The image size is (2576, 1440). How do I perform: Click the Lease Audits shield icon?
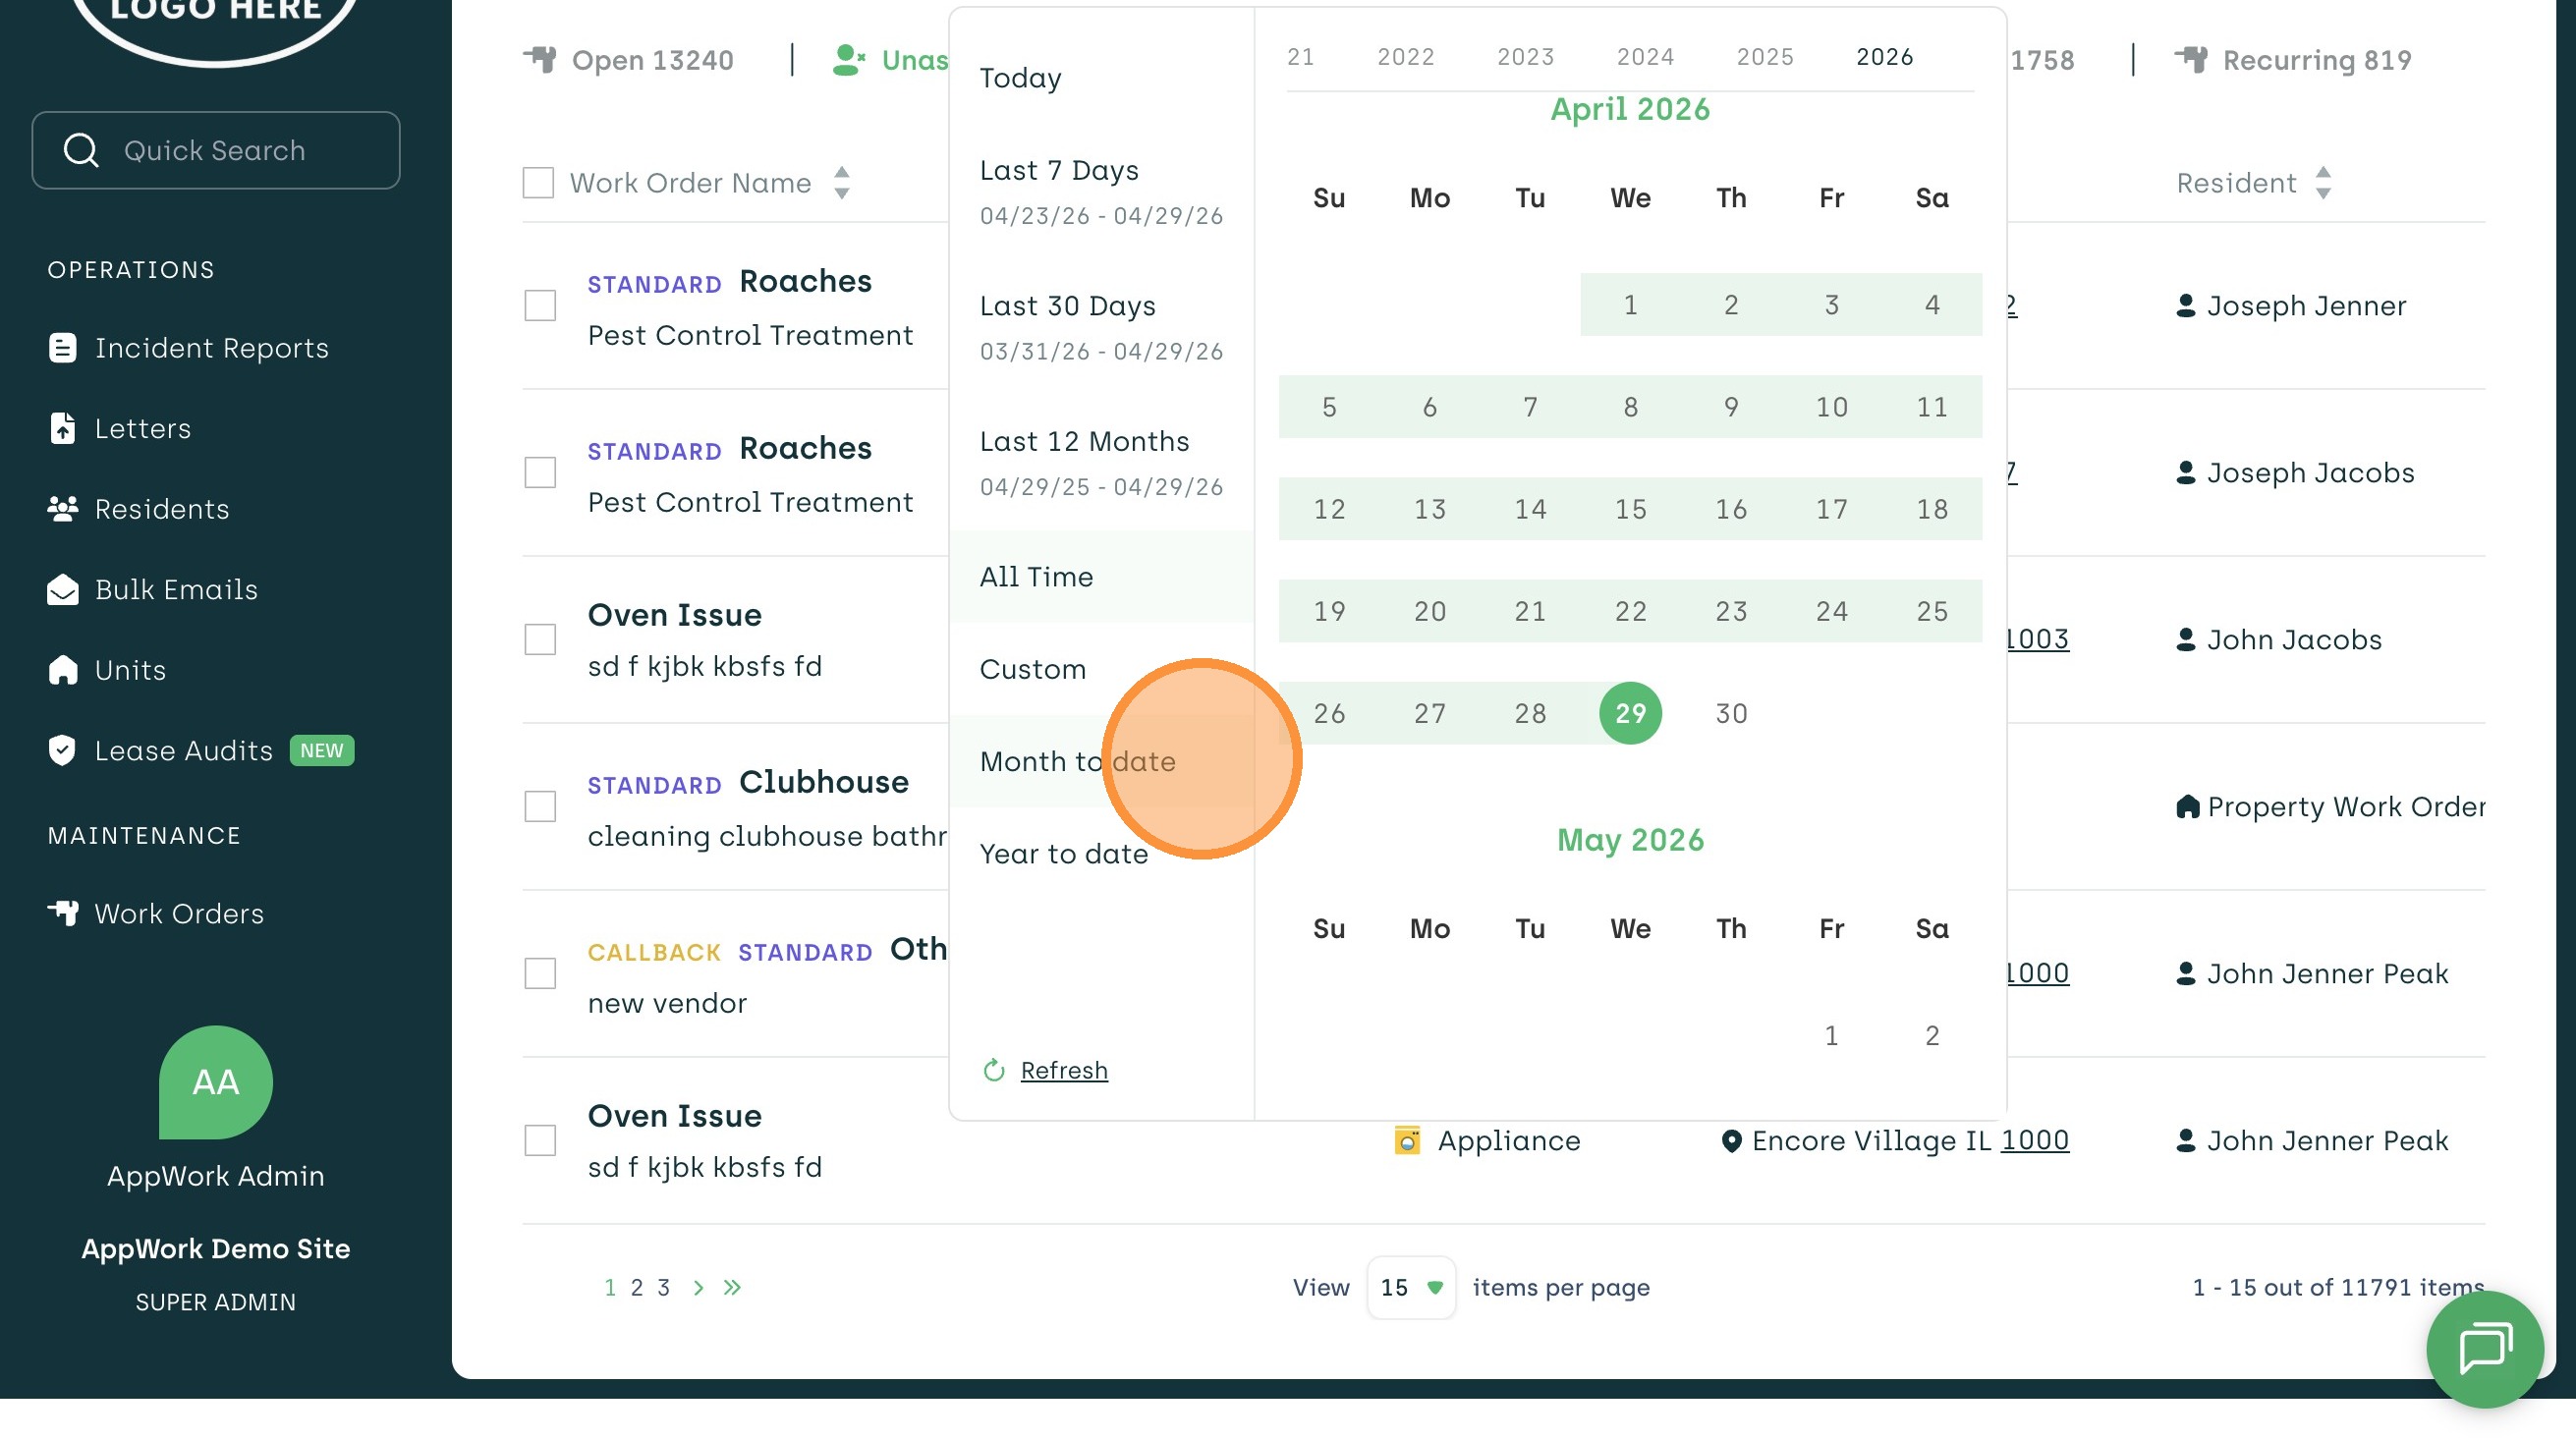[62, 750]
